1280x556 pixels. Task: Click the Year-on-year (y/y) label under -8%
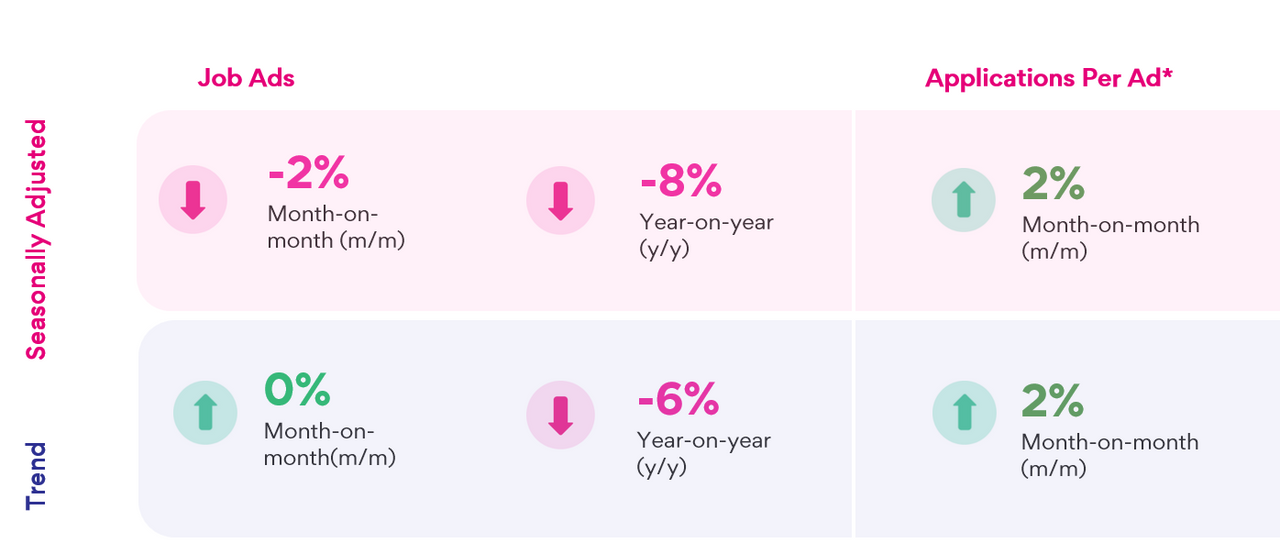[706, 235]
